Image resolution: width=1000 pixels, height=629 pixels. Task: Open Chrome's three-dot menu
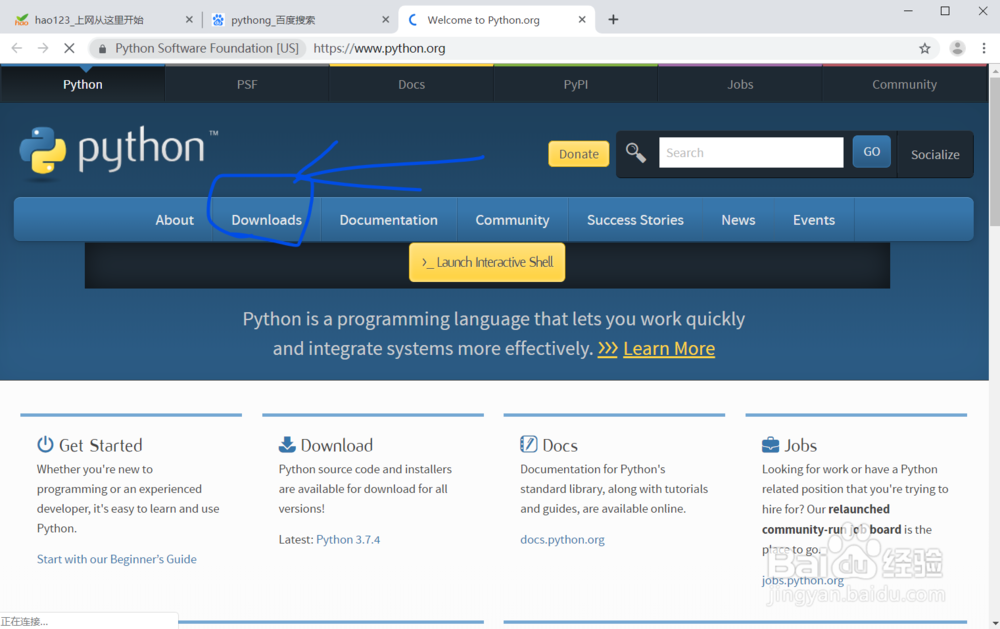coord(984,48)
